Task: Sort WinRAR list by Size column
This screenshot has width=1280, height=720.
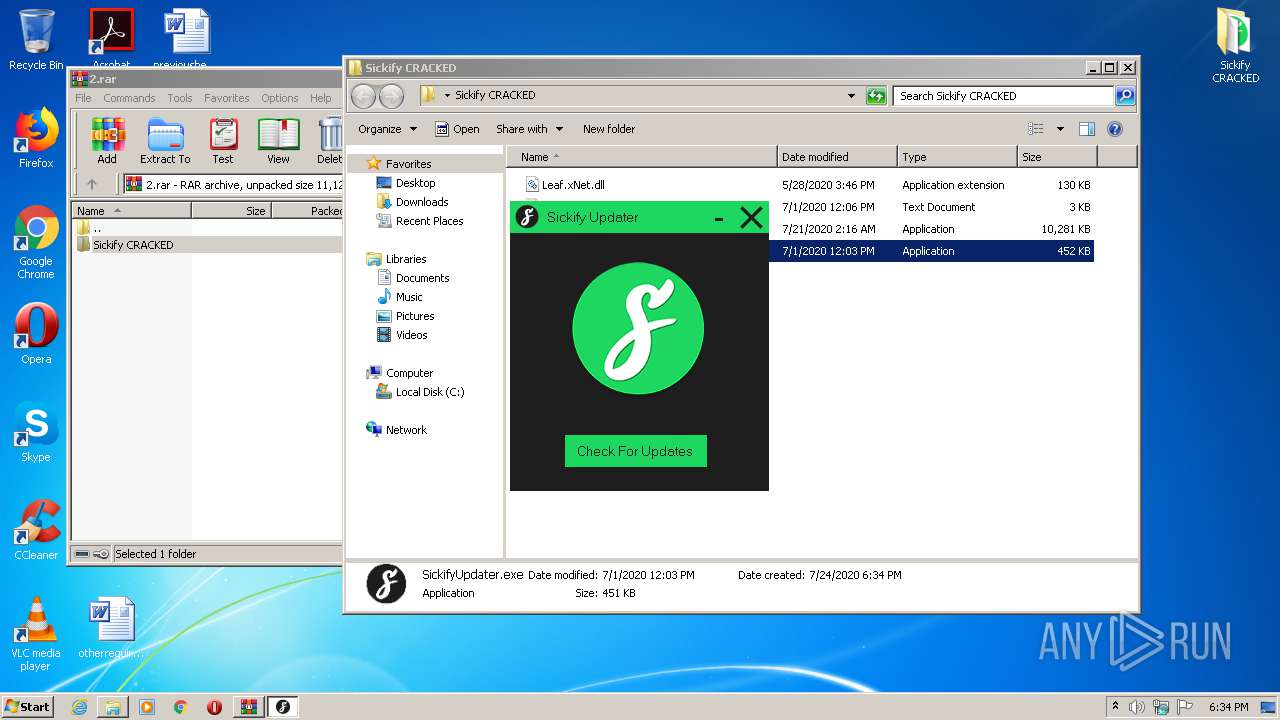Action: [x=231, y=211]
